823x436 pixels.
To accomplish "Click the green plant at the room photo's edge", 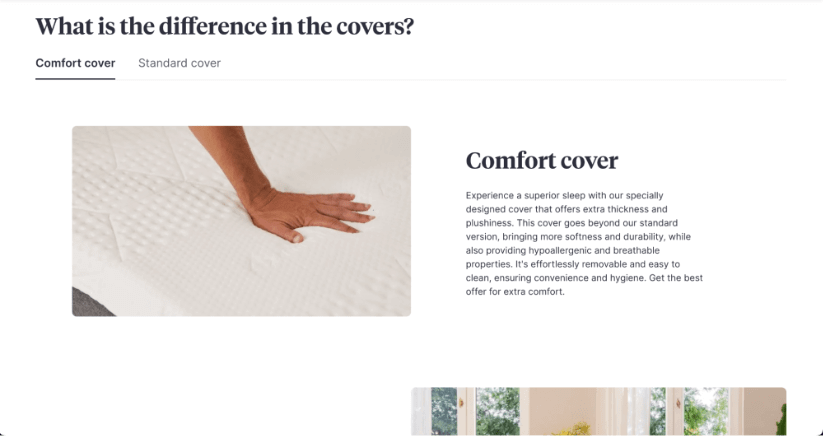I will (781, 420).
